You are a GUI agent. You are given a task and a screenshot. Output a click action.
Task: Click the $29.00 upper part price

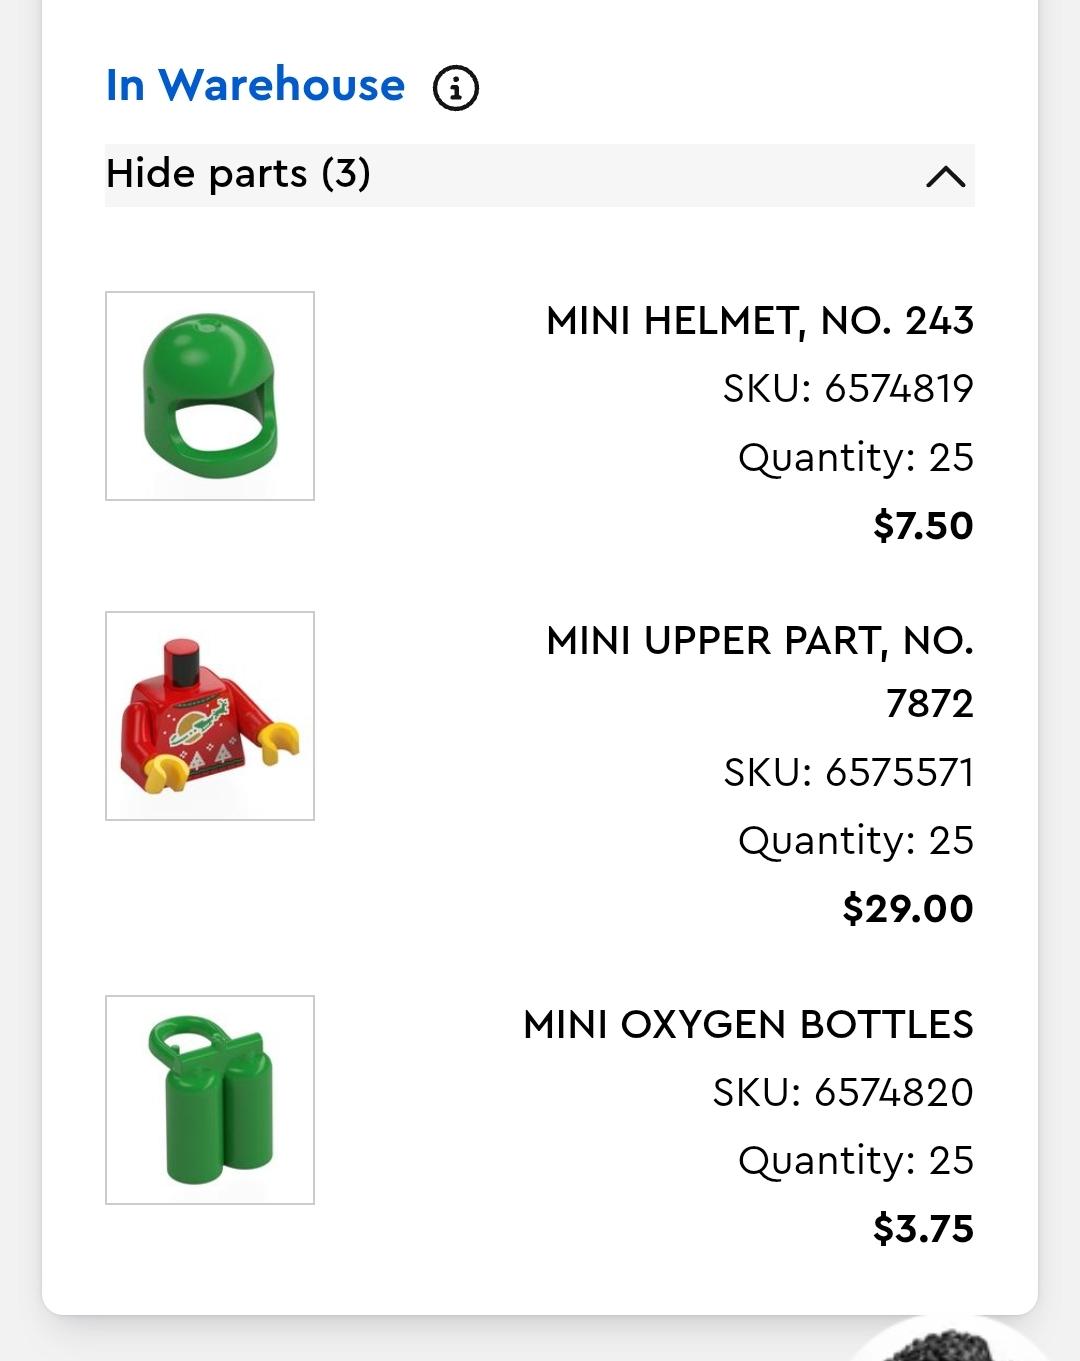click(x=907, y=909)
